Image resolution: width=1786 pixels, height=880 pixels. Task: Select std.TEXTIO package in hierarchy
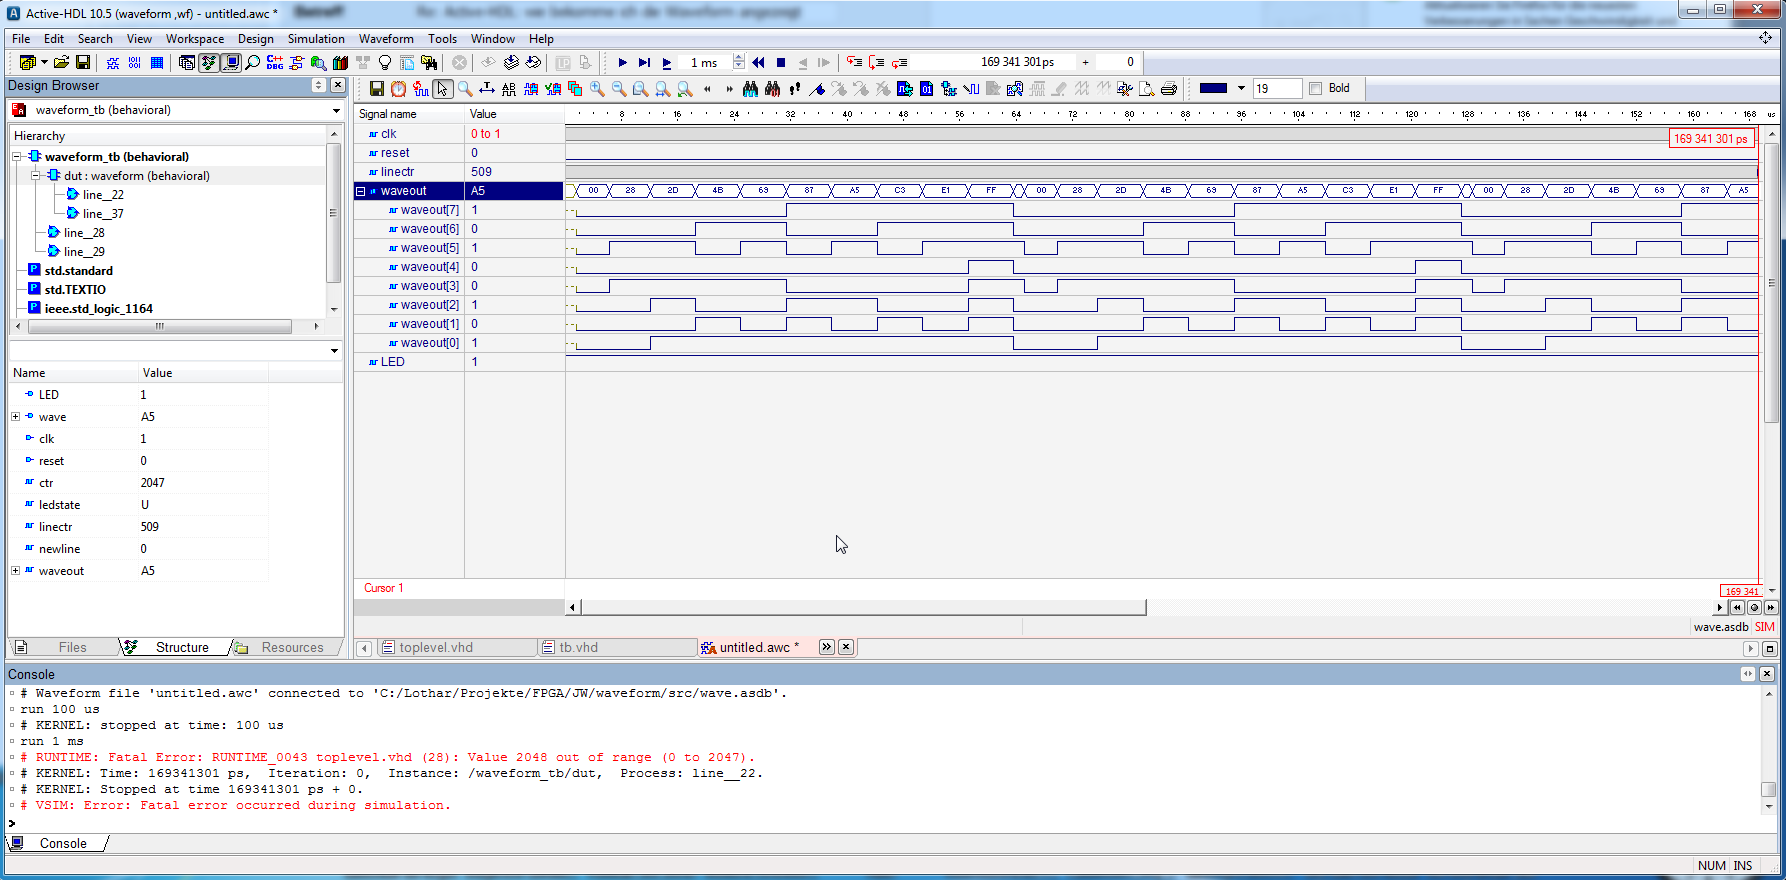tap(75, 290)
